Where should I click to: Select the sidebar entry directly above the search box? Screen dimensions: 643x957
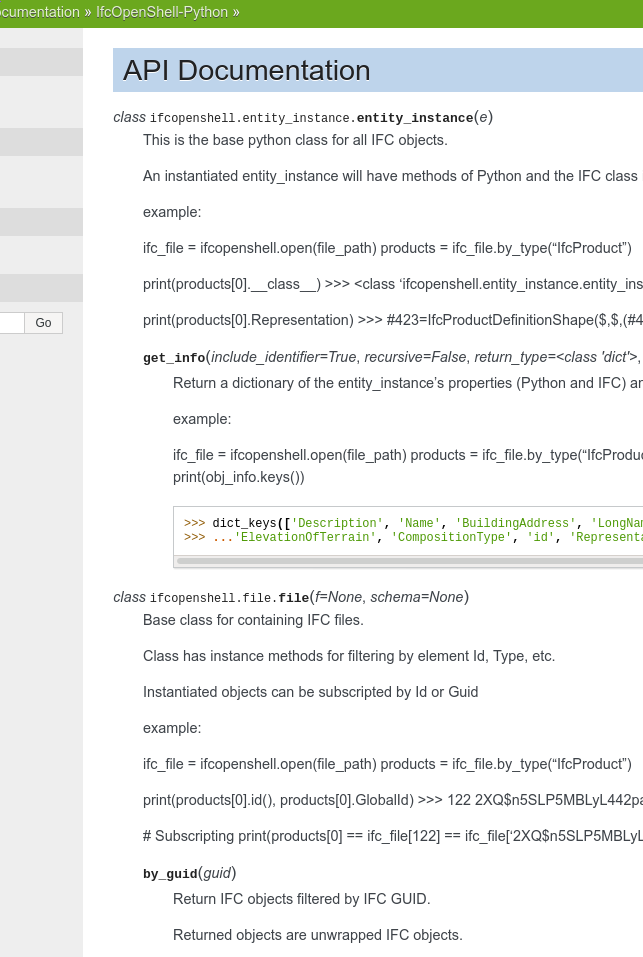[x=40, y=287]
